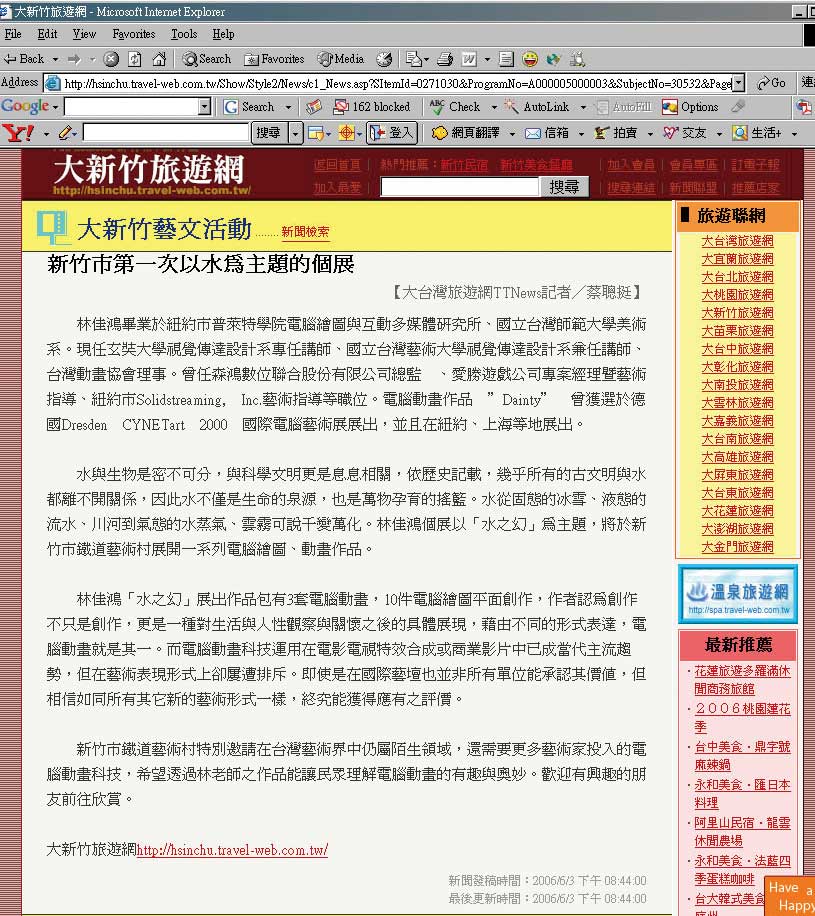
Task: Open the Favorites pane
Action: [x=275, y=59]
